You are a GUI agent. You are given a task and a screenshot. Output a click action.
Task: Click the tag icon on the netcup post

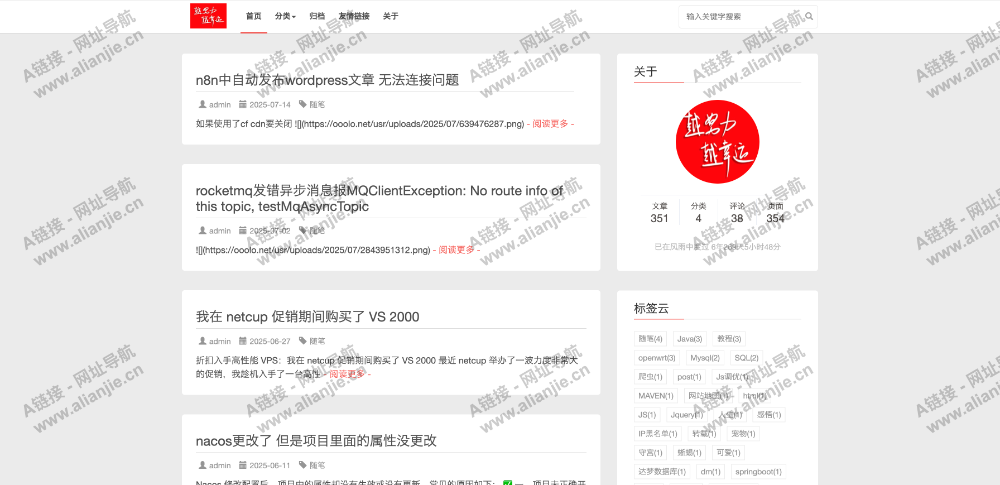tap(302, 341)
